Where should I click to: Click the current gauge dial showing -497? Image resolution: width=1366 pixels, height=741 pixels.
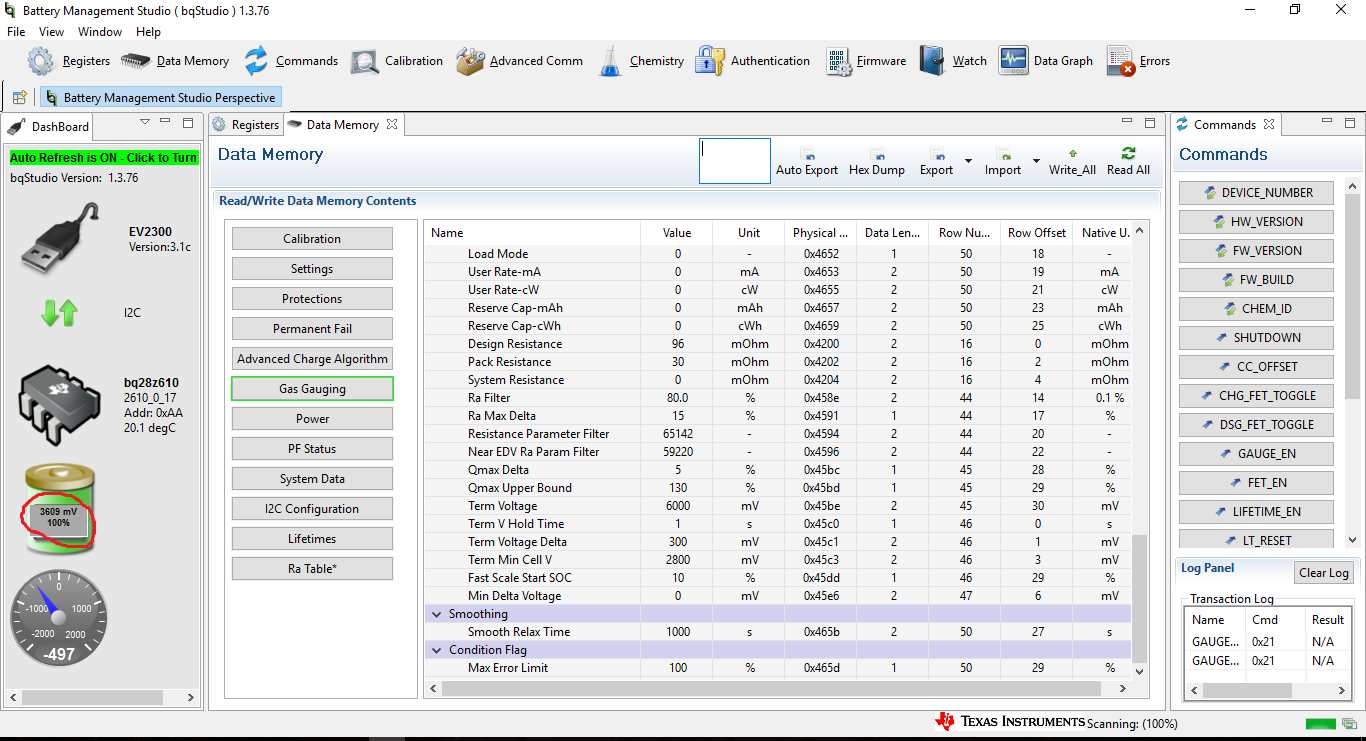pyautogui.click(x=60, y=618)
